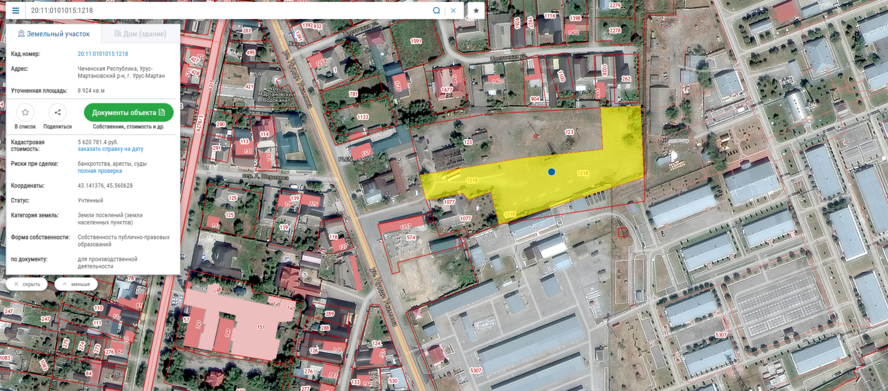The width and height of the screenshot is (888, 391).
Task: Select pink building parcel 151
Action: click(x=249, y=324)
